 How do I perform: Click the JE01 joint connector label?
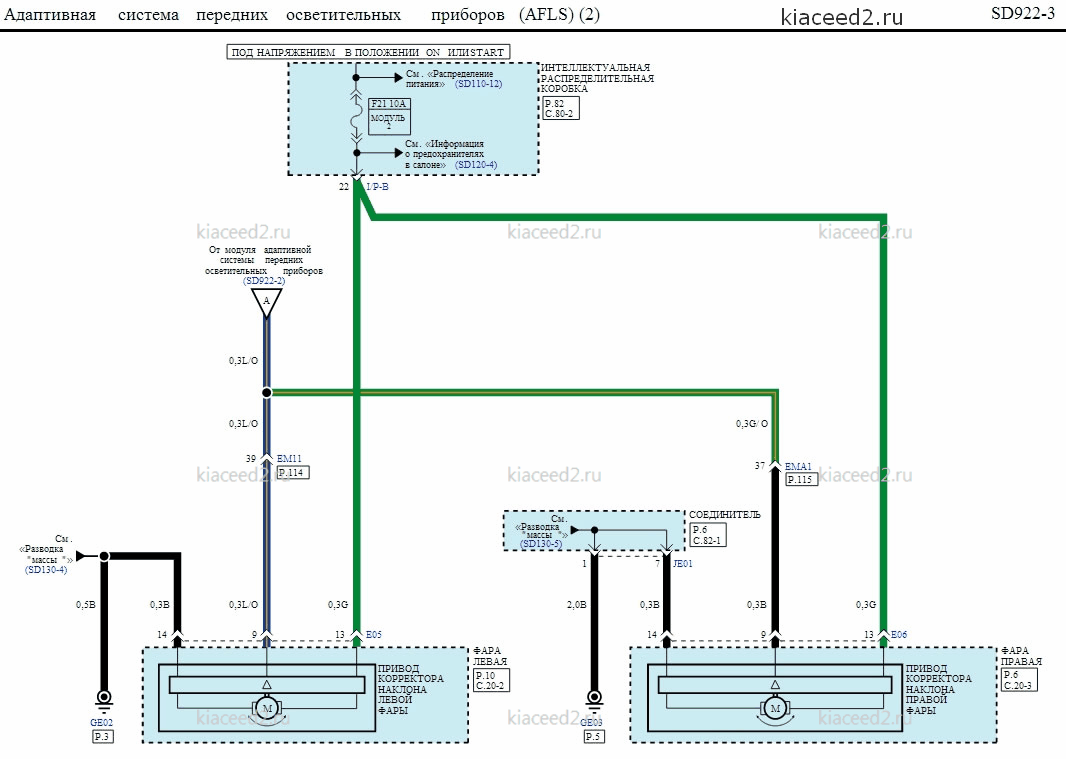tap(683, 564)
